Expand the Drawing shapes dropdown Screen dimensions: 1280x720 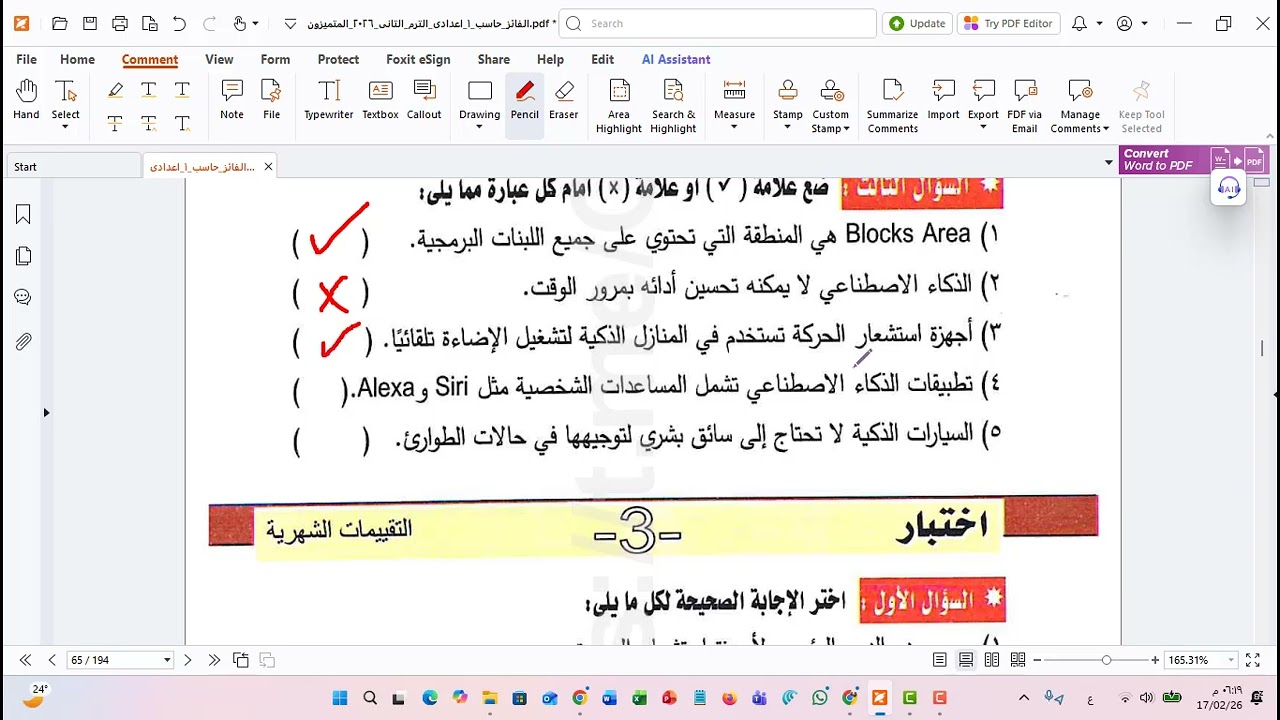pyautogui.click(x=479, y=128)
